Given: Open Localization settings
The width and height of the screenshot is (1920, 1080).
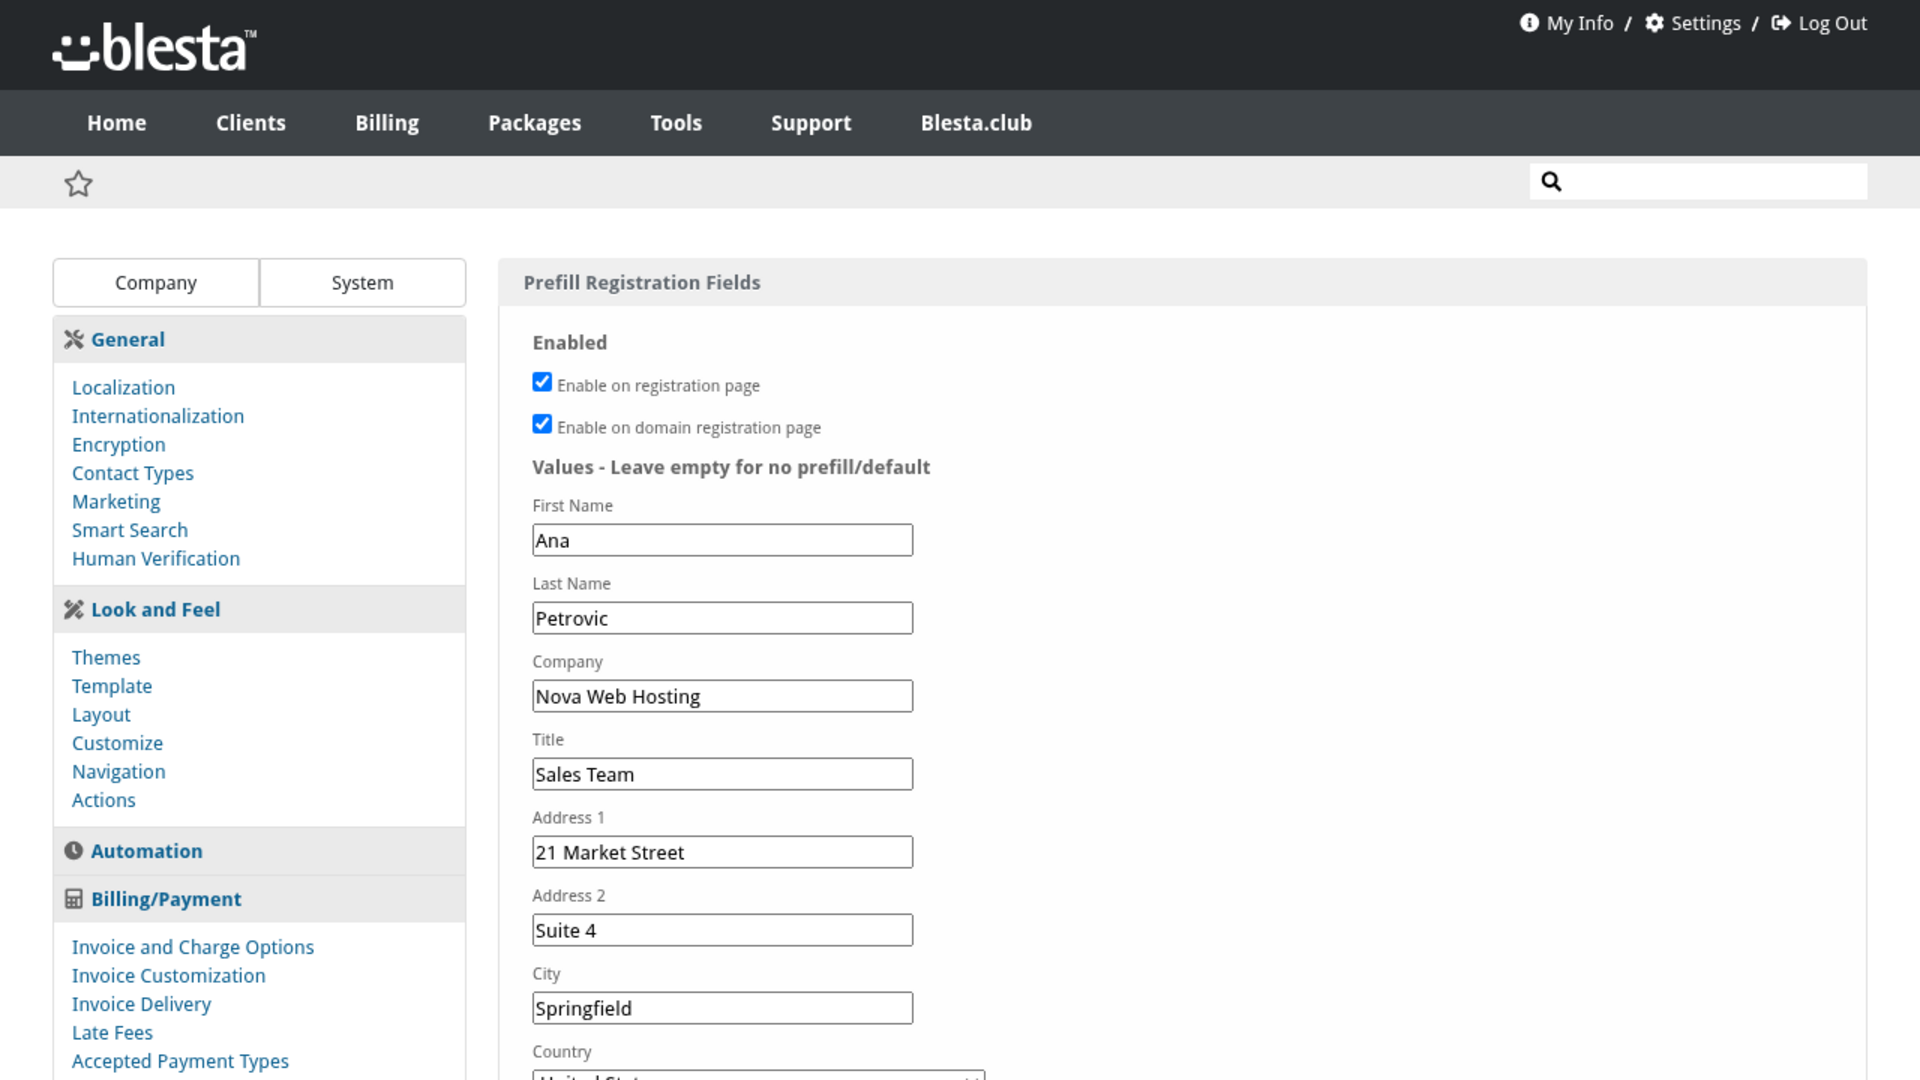Looking at the screenshot, I should (x=123, y=387).
